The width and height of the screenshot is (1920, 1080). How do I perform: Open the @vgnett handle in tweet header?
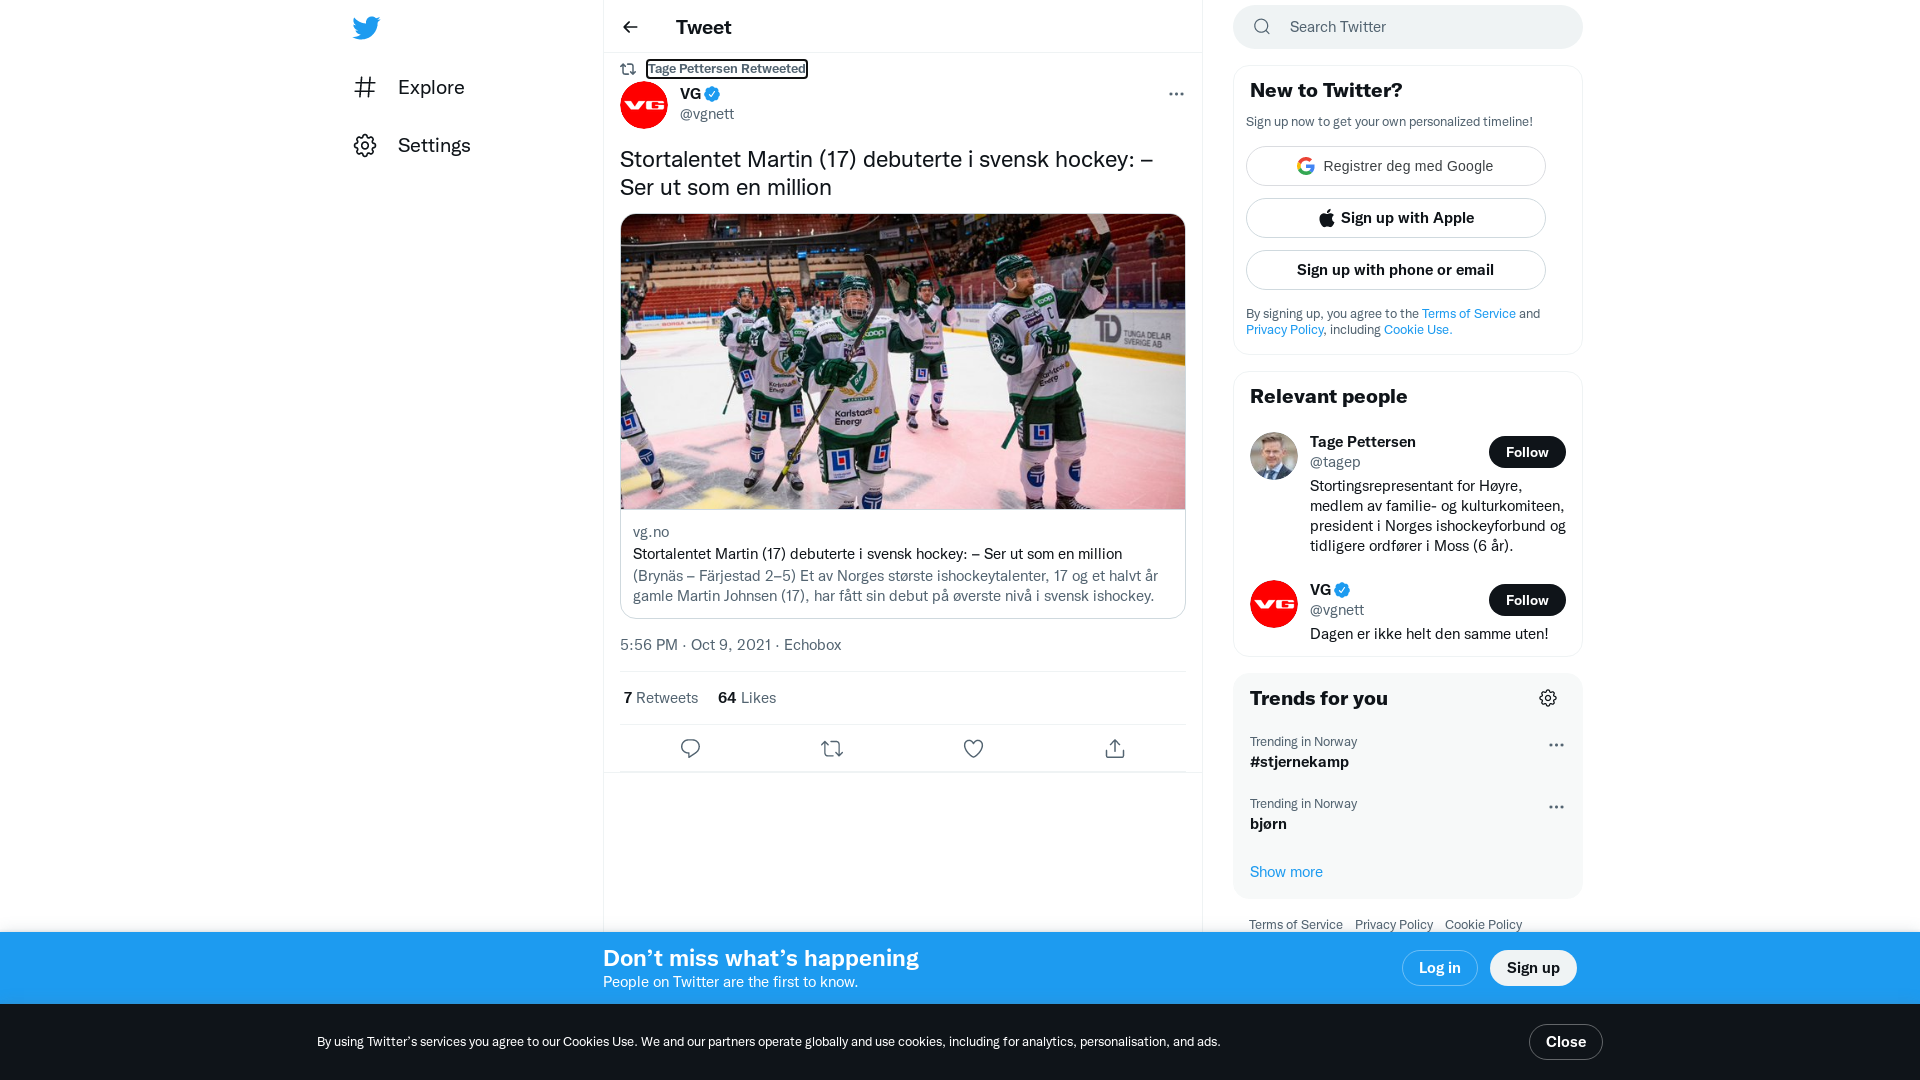pyautogui.click(x=707, y=114)
